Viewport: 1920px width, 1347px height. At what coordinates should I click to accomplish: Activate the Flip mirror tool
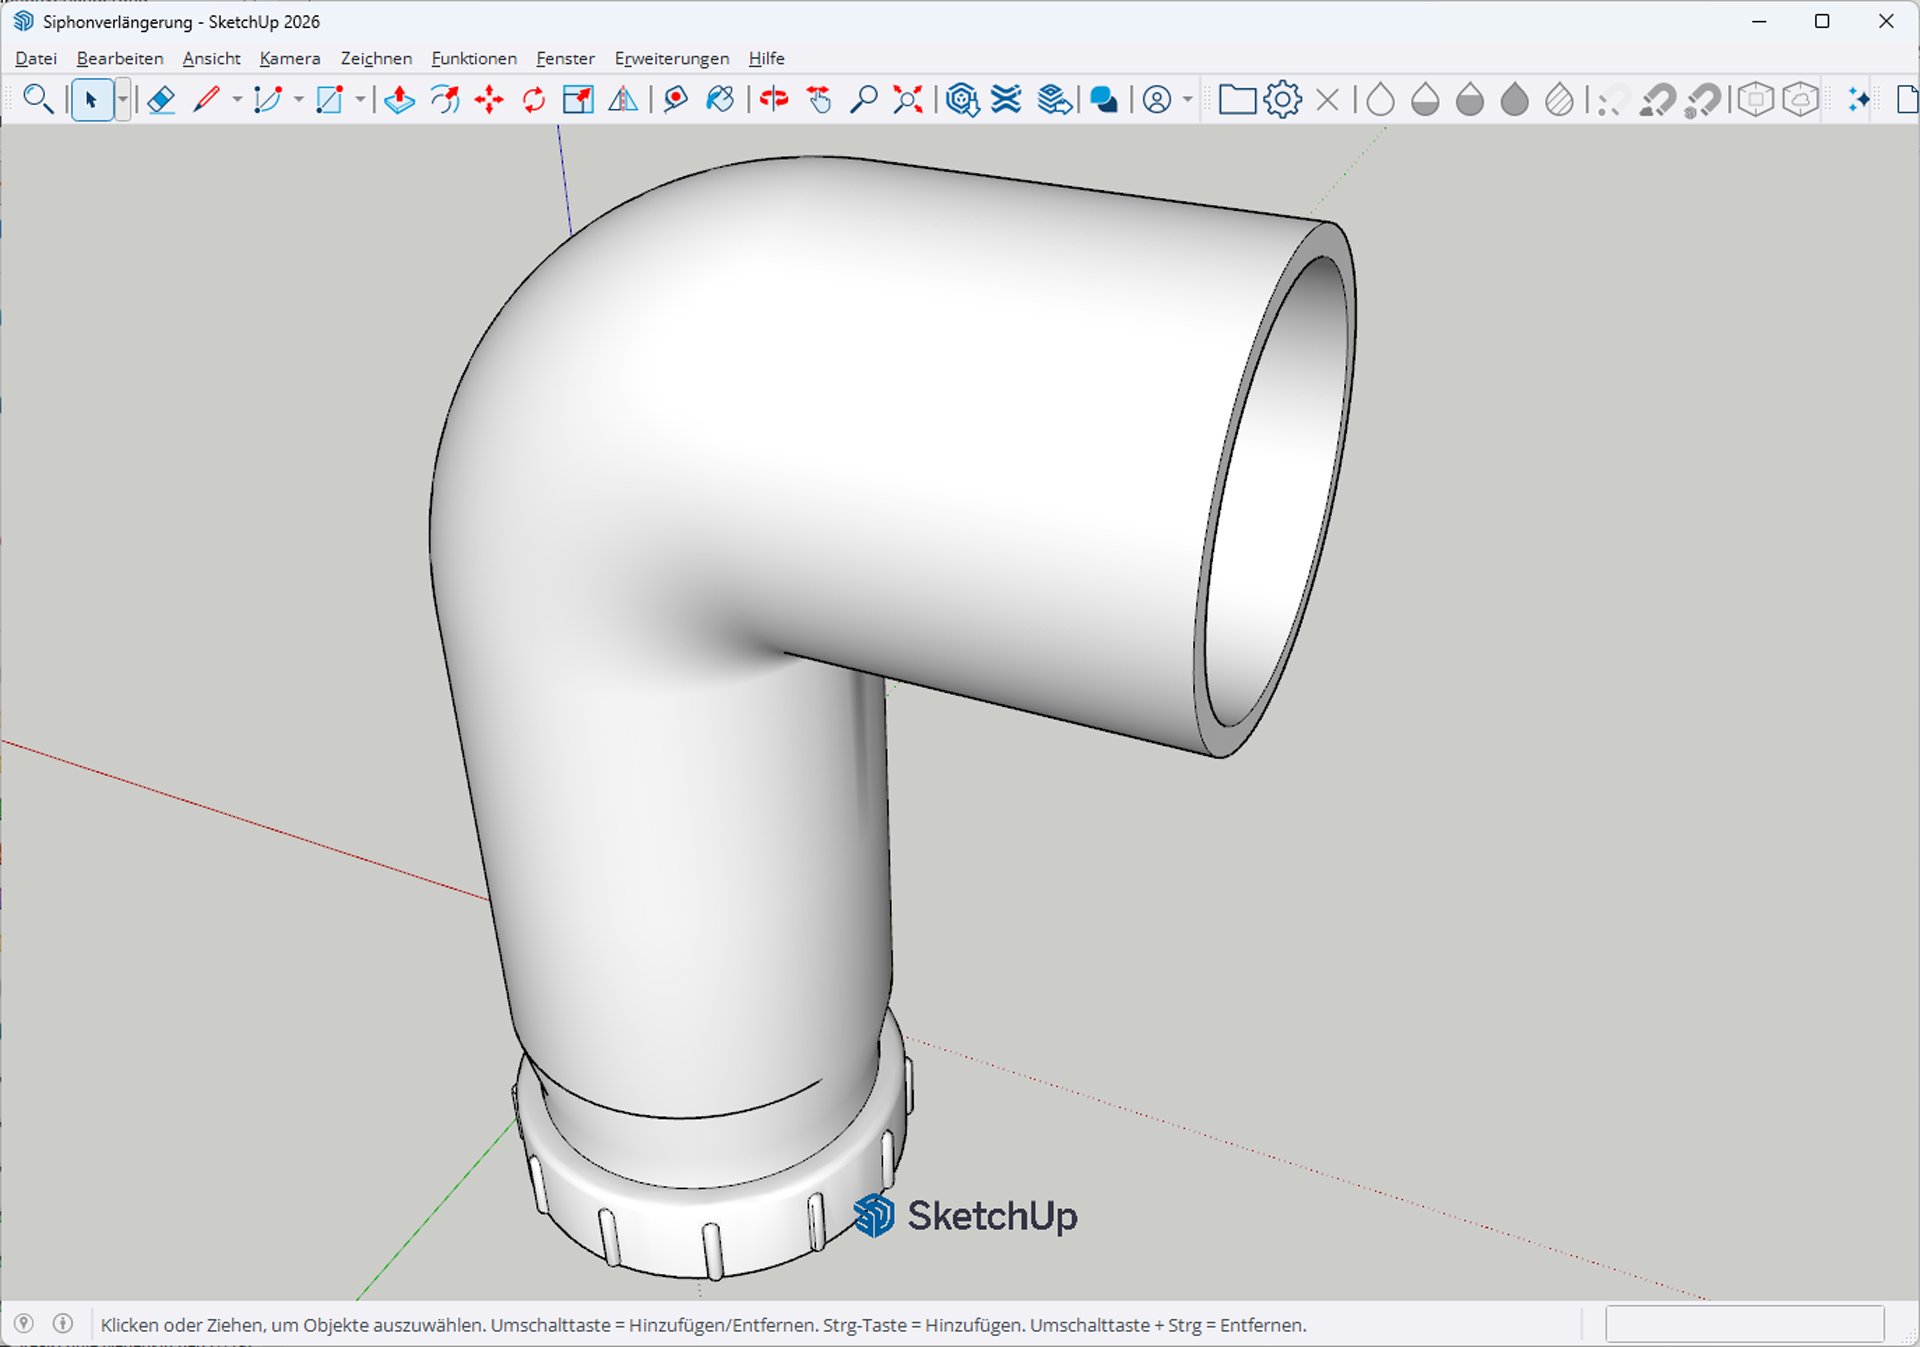click(x=623, y=100)
